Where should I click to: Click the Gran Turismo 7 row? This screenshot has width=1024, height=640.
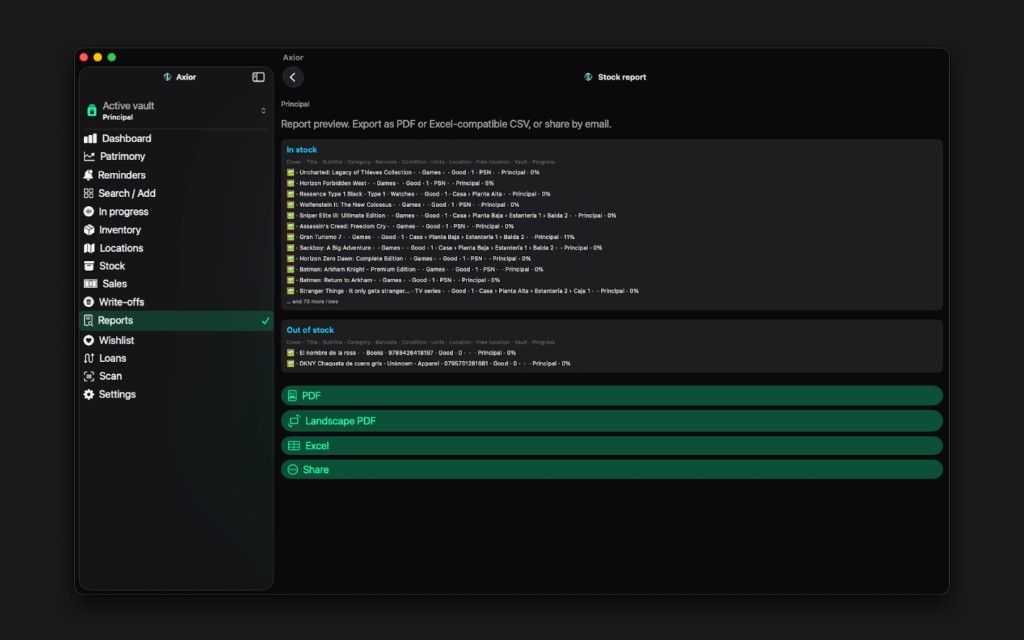click(x=430, y=237)
